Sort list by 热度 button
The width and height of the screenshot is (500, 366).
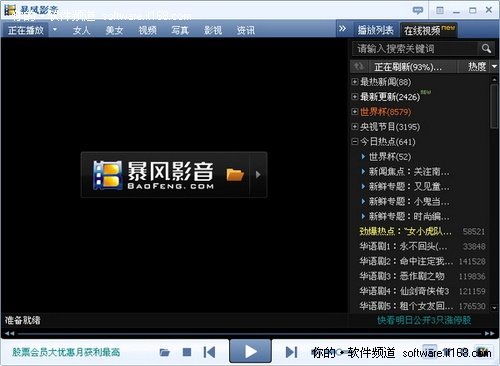click(477, 67)
